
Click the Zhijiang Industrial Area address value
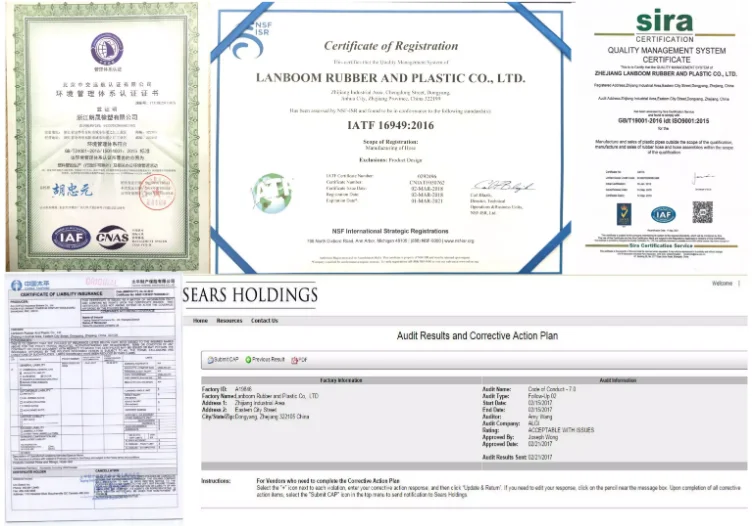260,403
